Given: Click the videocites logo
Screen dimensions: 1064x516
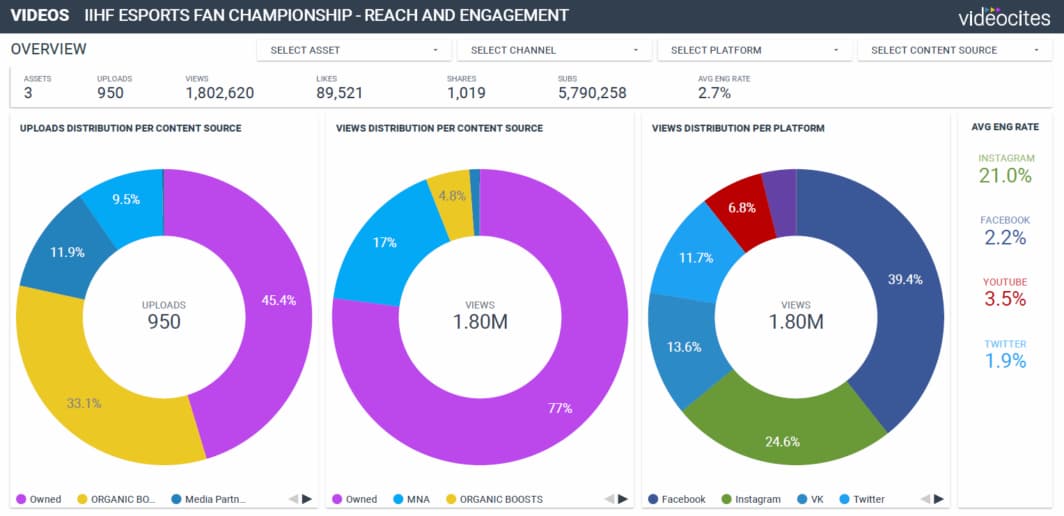Looking at the screenshot, I should pos(1004,16).
